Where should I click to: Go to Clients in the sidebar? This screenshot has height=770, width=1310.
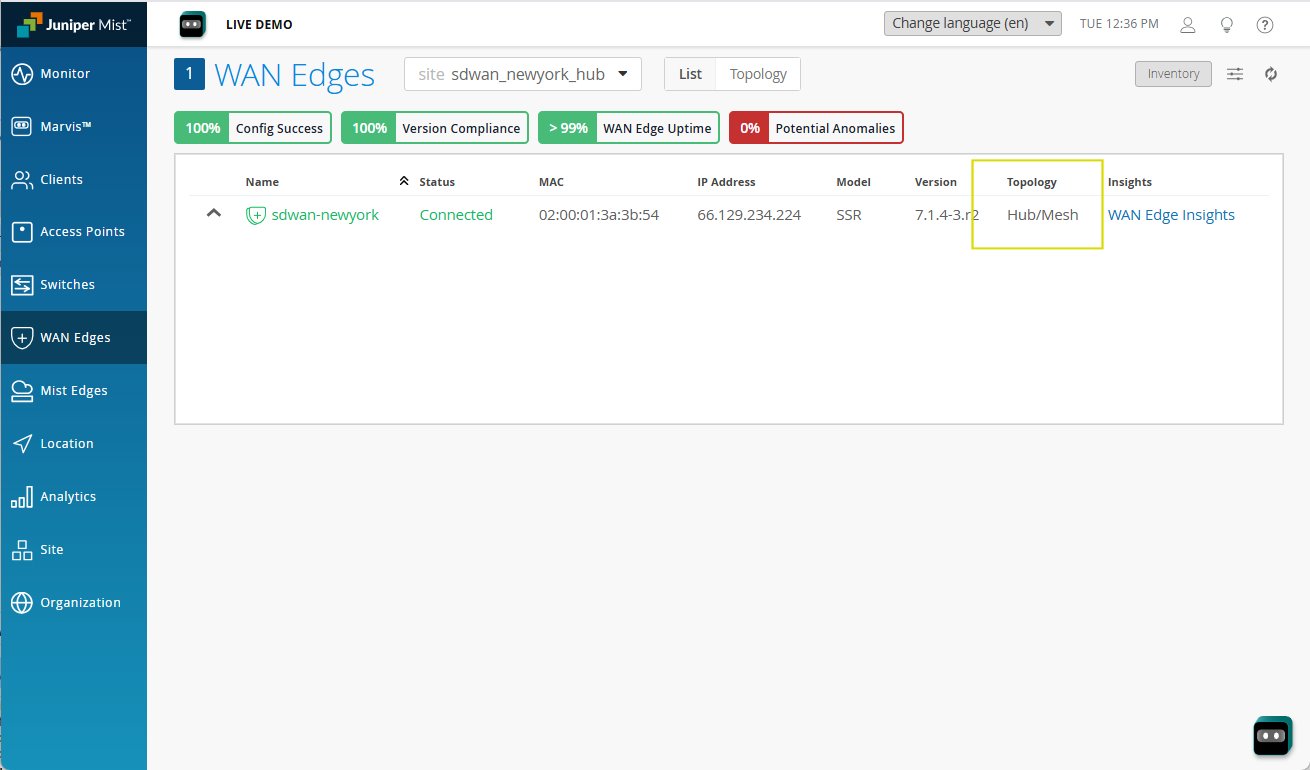(x=73, y=179)
